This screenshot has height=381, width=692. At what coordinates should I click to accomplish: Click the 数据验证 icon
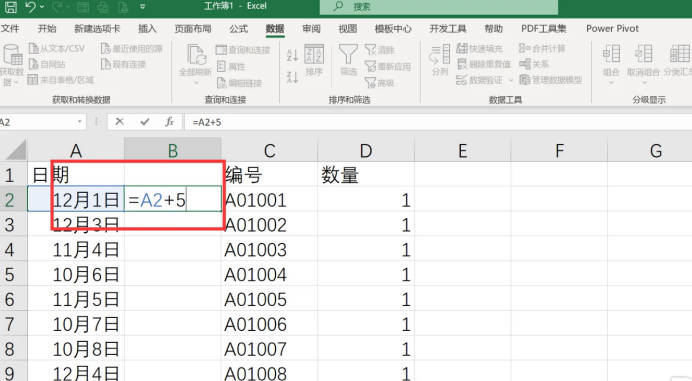point(462,80)
